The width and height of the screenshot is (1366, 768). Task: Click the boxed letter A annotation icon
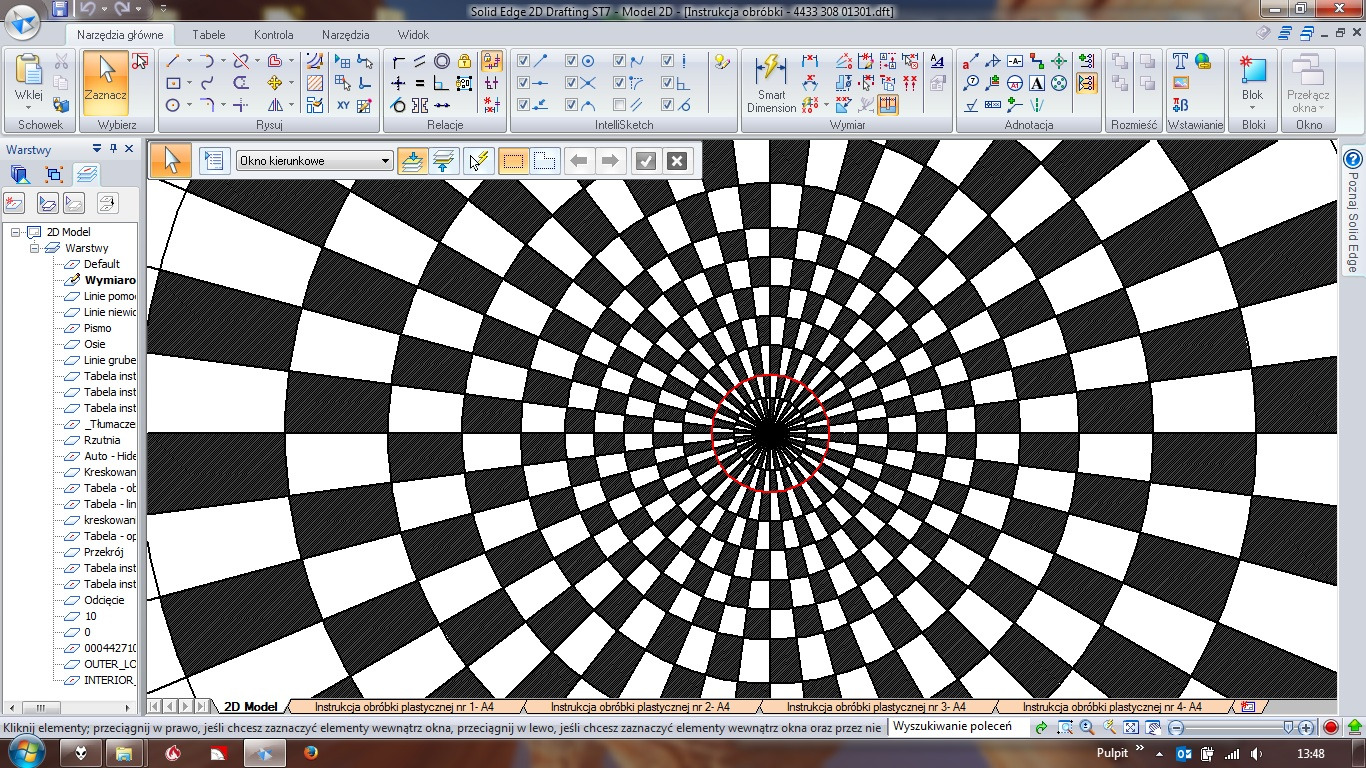pos(1037,83)
